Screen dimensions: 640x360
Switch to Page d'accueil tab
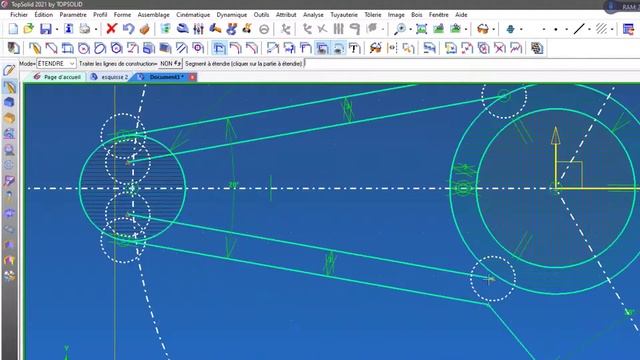(57, 77)
